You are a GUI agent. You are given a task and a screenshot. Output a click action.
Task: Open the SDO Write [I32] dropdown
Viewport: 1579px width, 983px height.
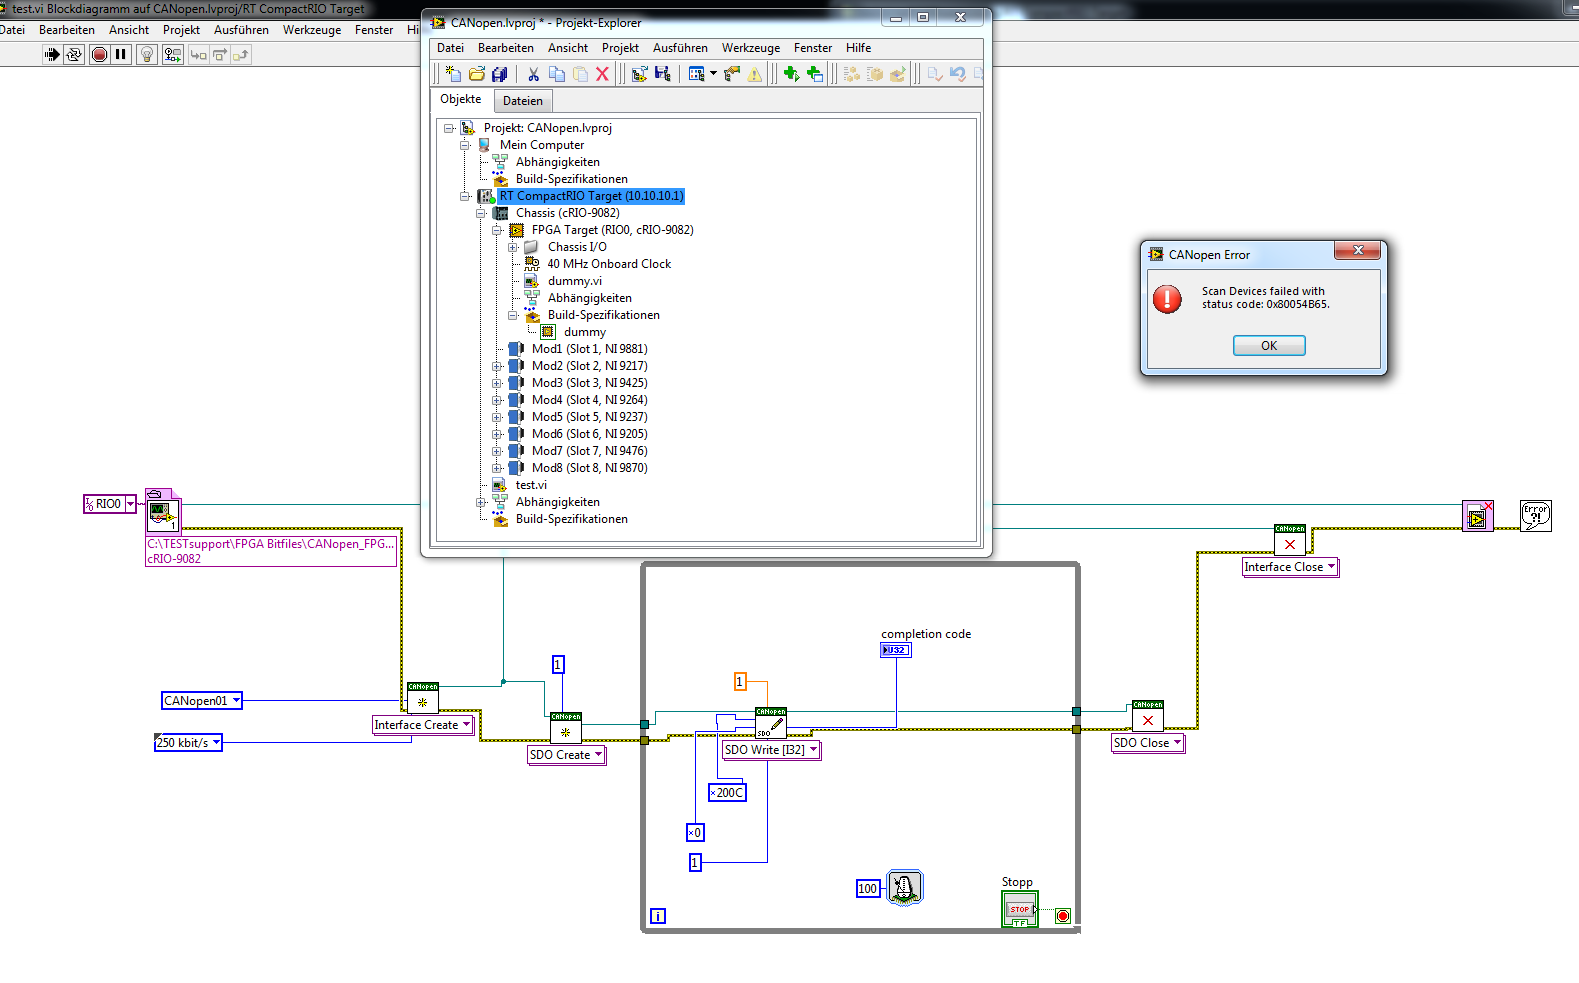point(813,750)
